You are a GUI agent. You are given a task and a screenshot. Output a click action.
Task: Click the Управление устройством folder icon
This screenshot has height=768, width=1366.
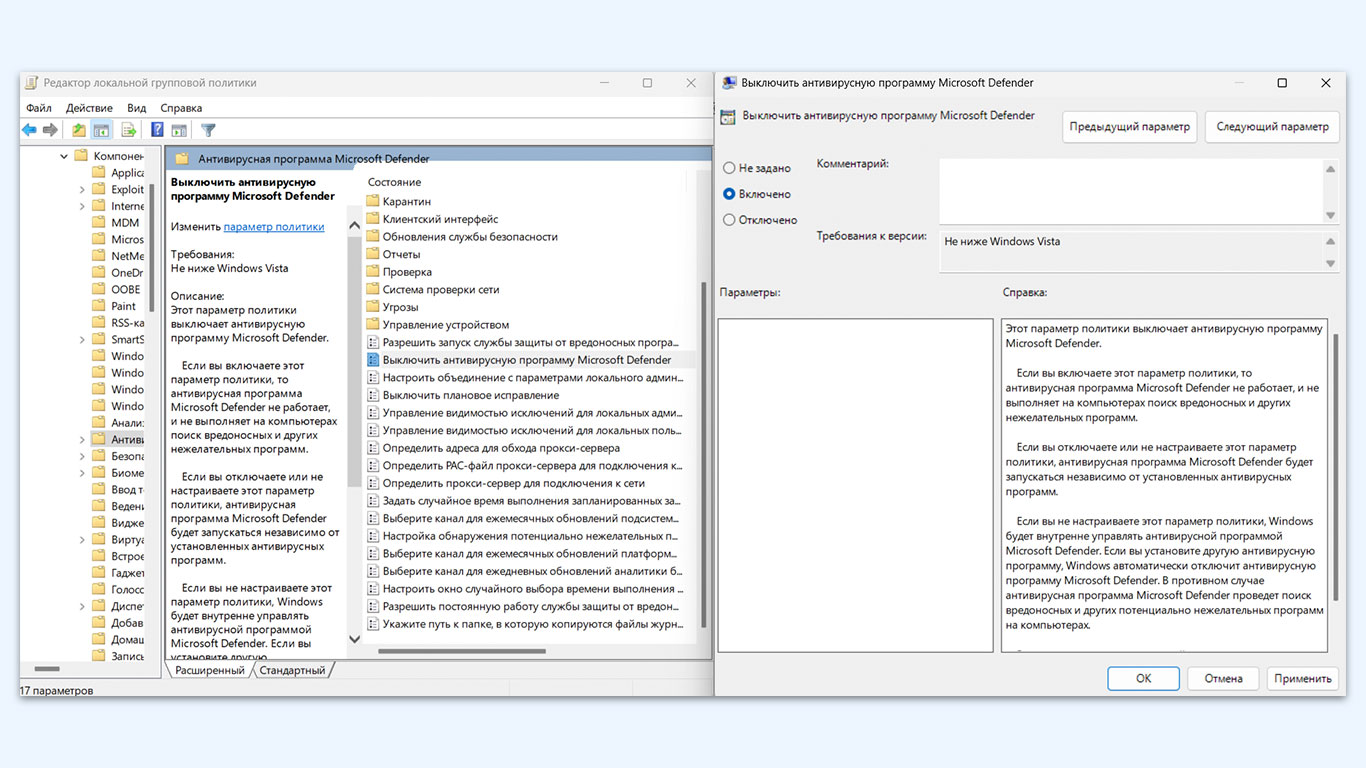[373, 325]
